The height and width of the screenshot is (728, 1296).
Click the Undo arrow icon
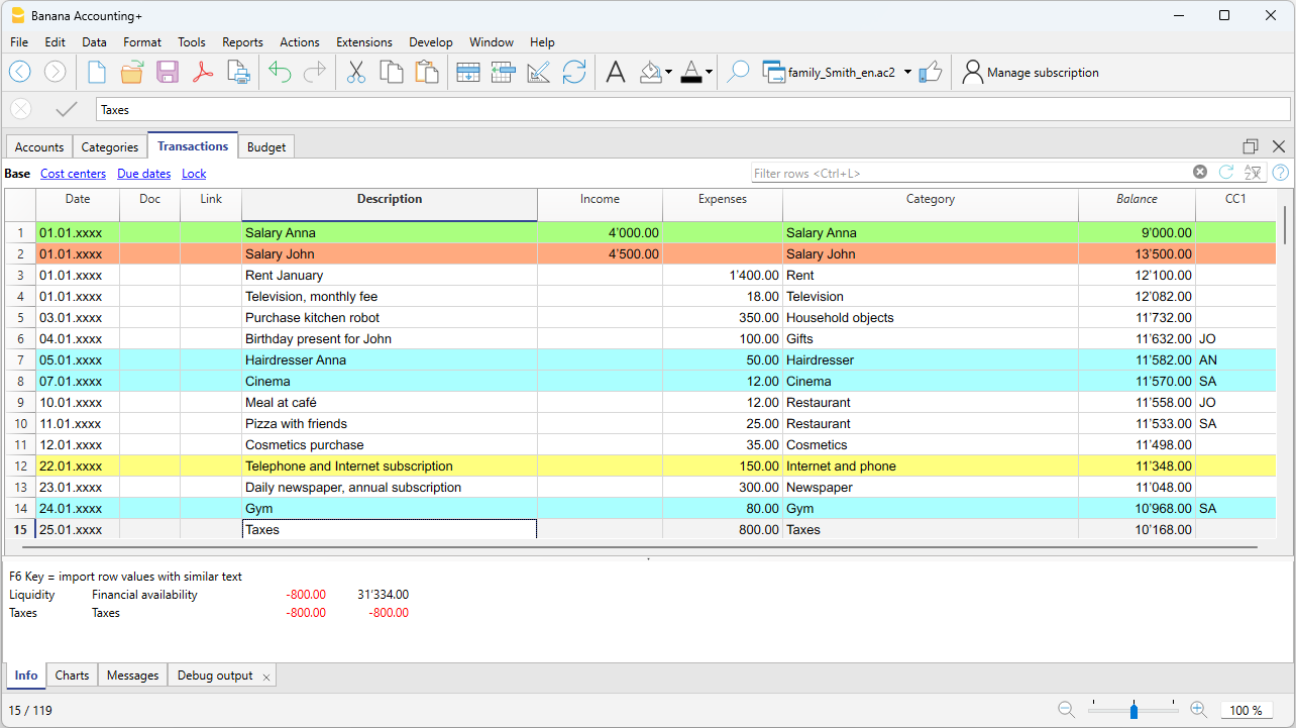[x=279, y=72]
